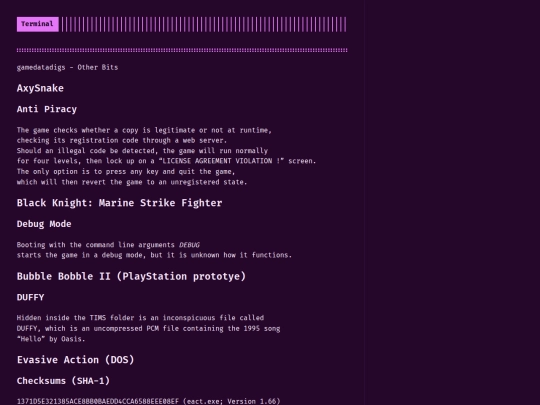Image resolution: width=540 pixels, height=405 pixels.
Task: Click the Terminal badge in the header
Action: tap(38, 24)
